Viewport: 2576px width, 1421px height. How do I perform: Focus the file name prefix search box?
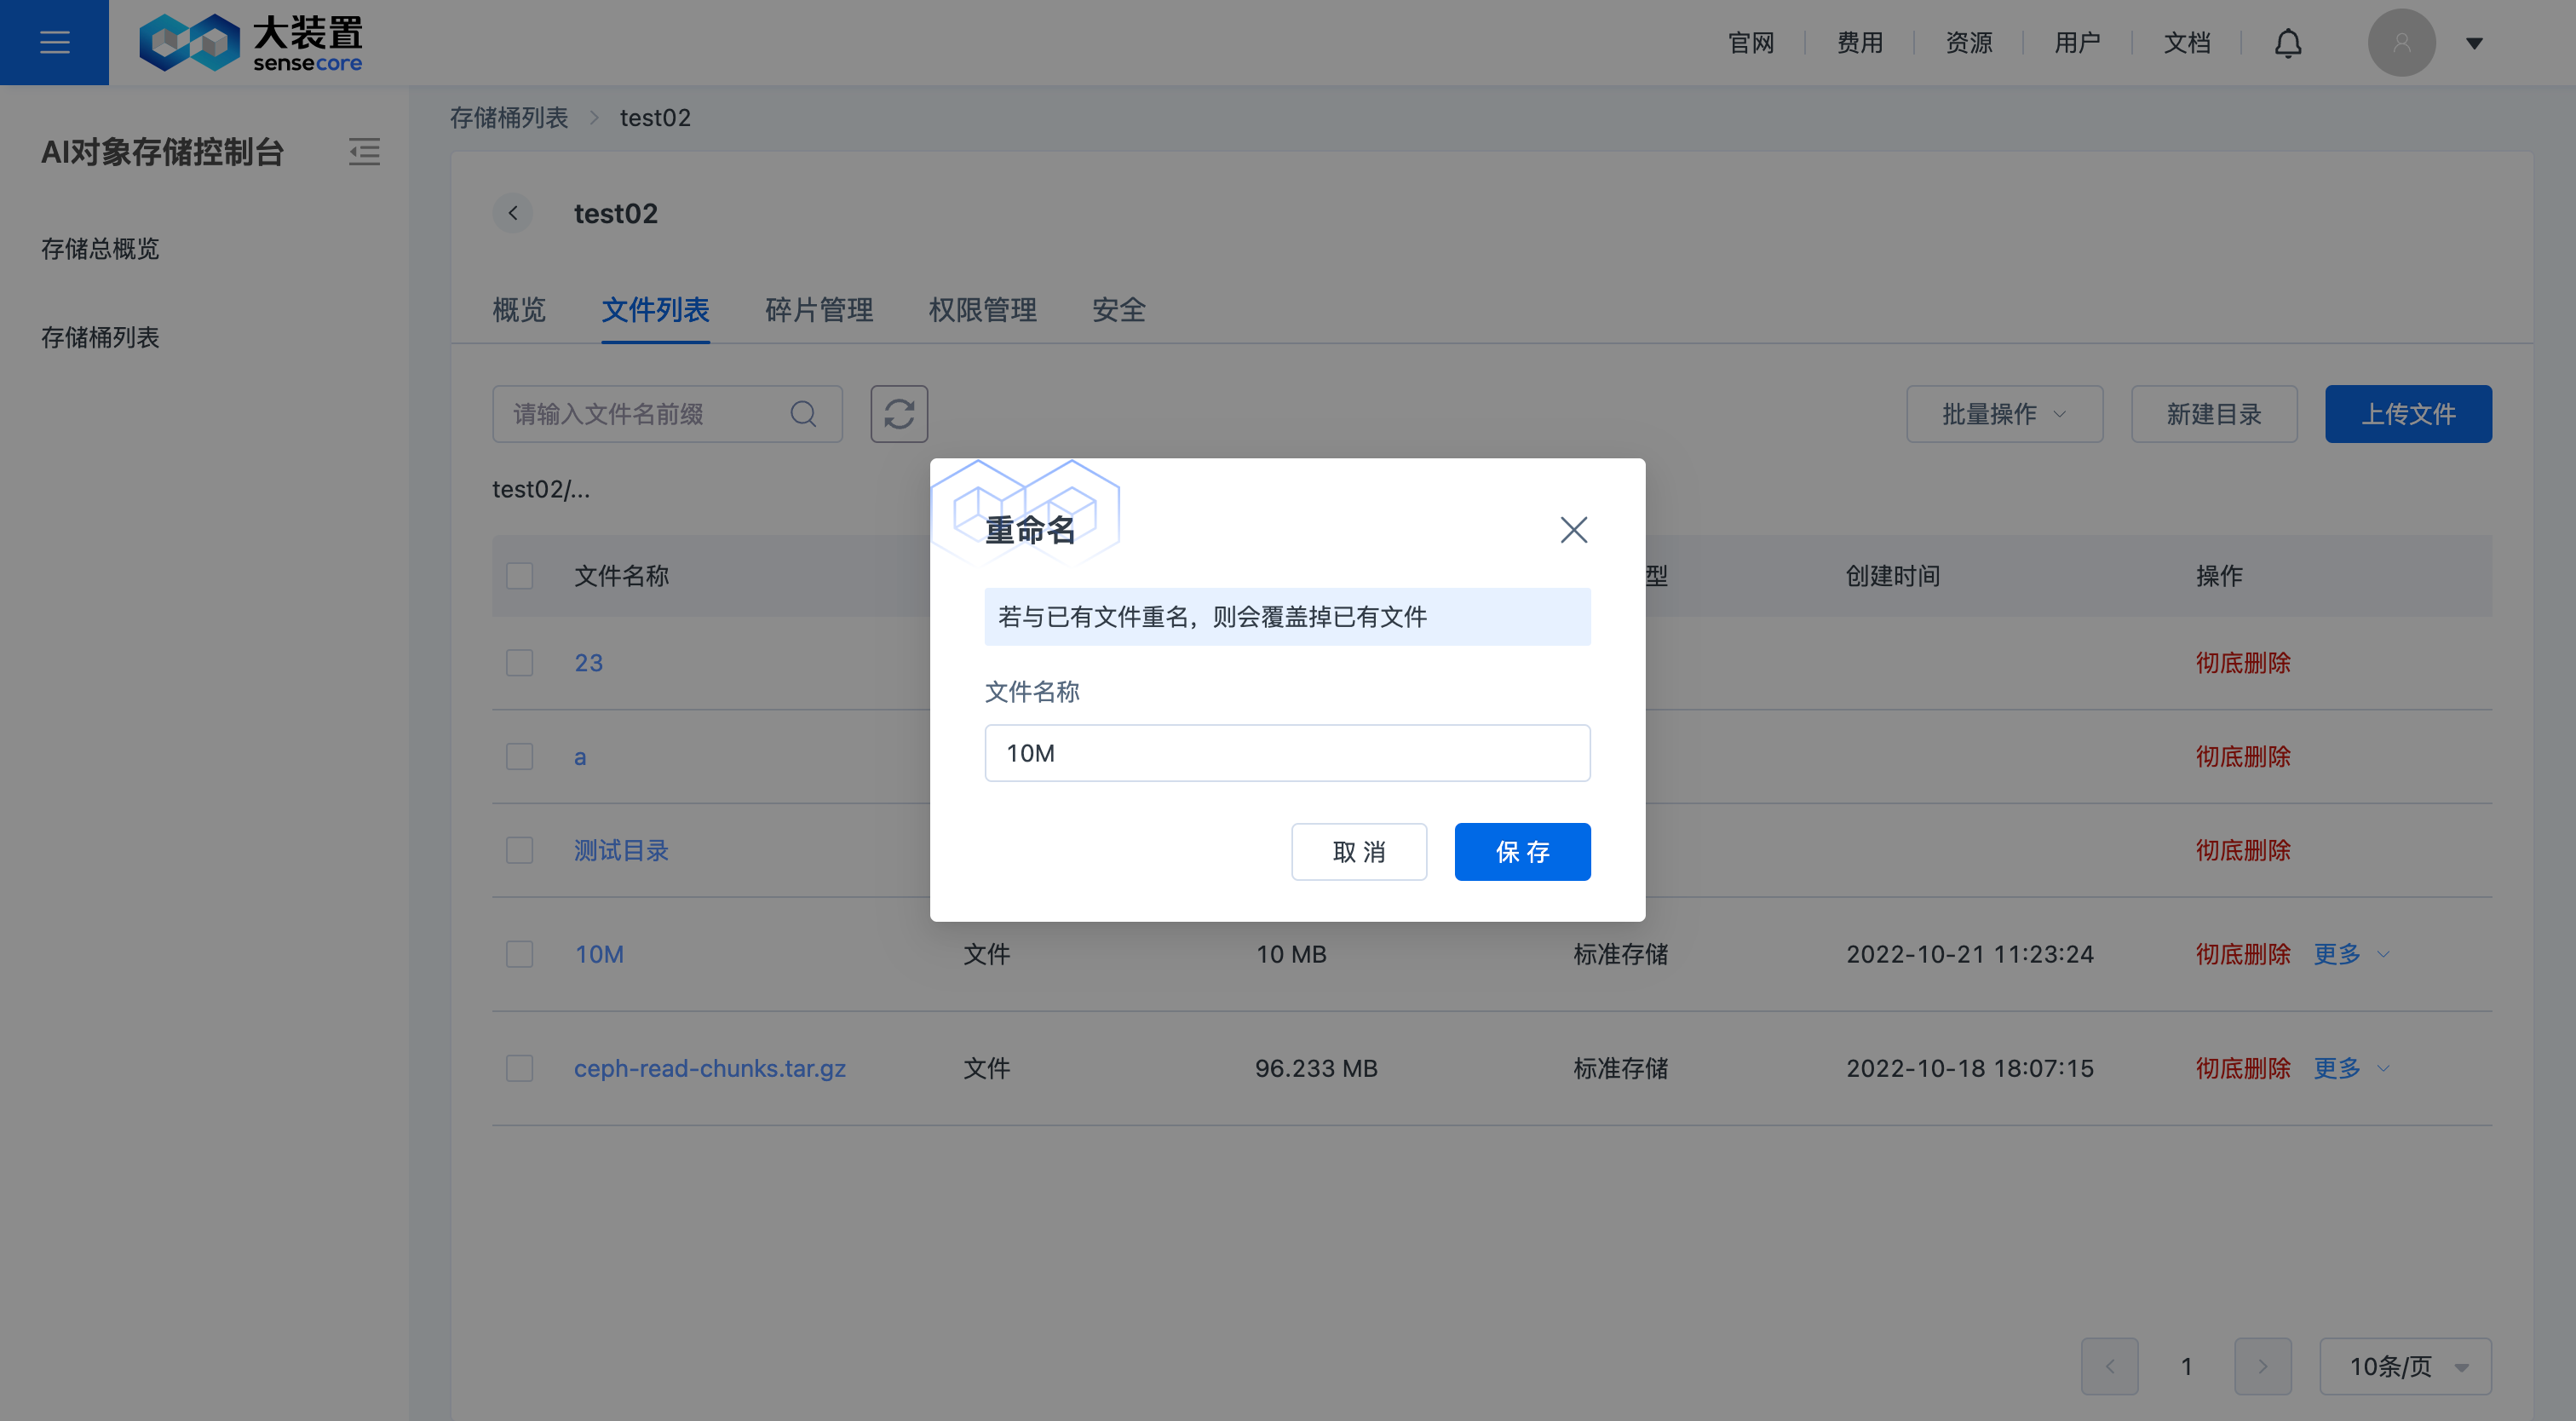click(x=667, y=414)
